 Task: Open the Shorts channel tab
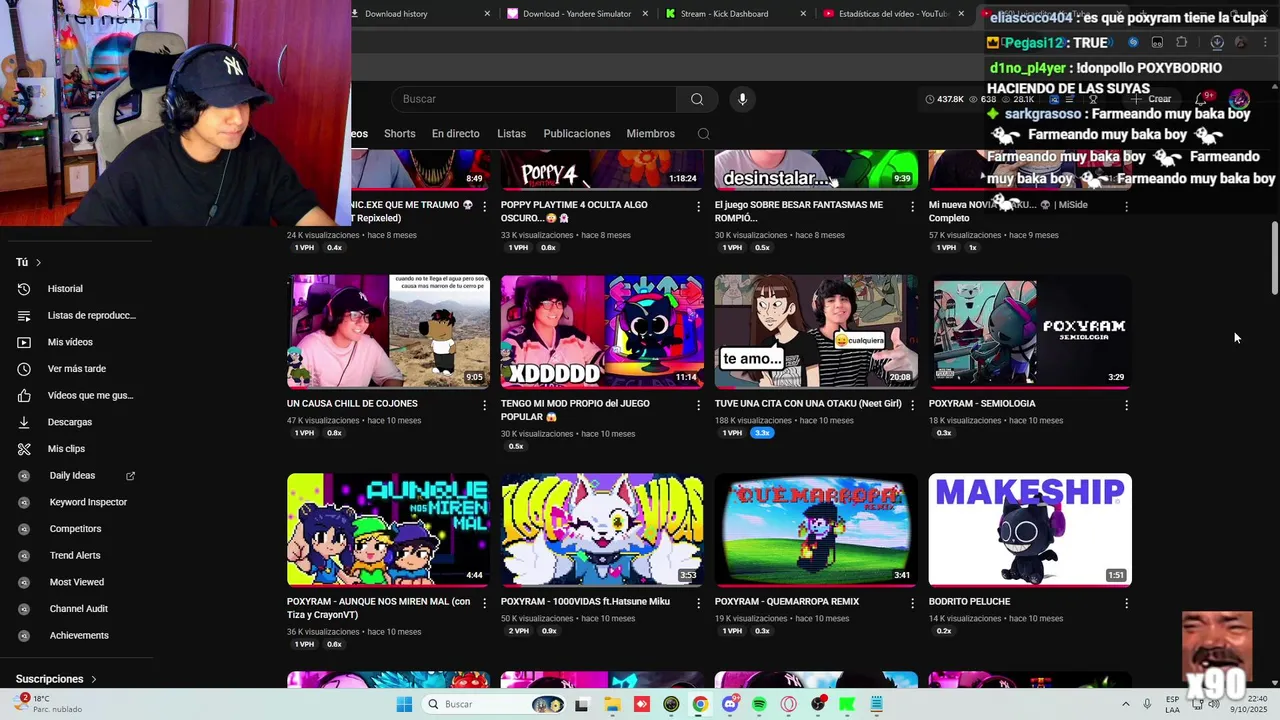click(x=399, y=134)
